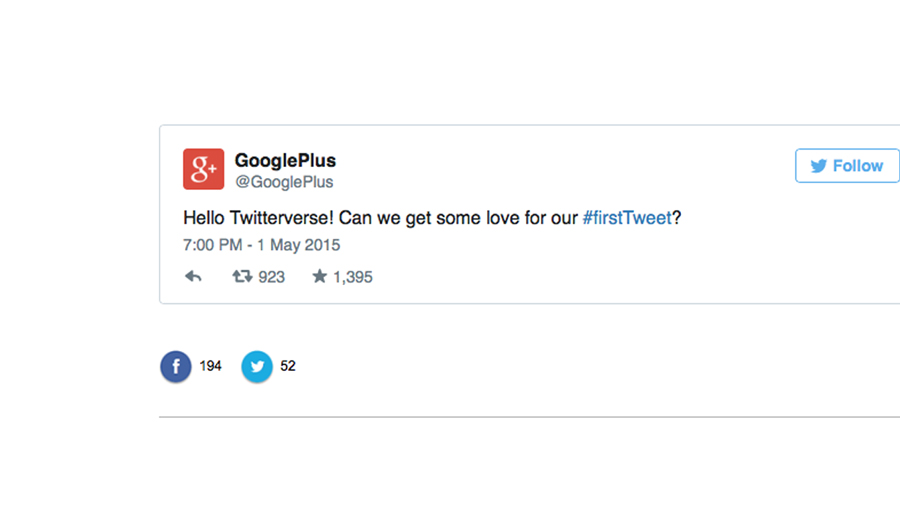This screenshot has width=900, height=510.
Task: Click the tweet text 'Hello Twitterverse!'
Action: tap(258, 218)
